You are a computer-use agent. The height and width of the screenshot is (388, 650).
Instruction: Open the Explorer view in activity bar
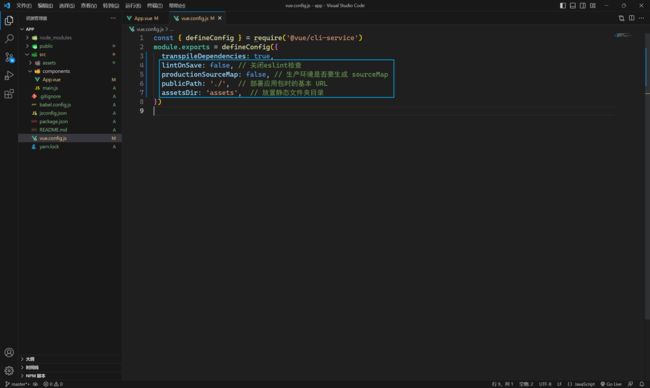point(9,20)
